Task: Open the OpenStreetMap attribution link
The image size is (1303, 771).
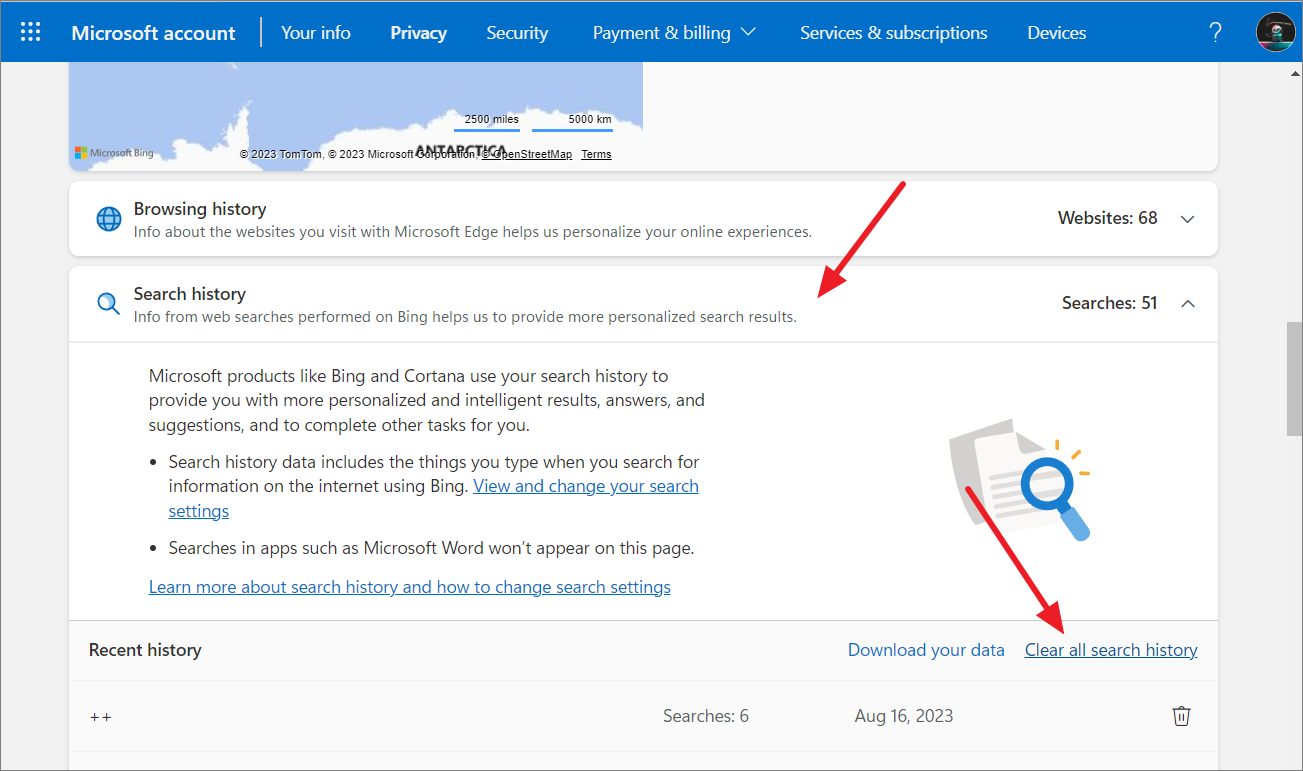Action: tap(527, 154)
